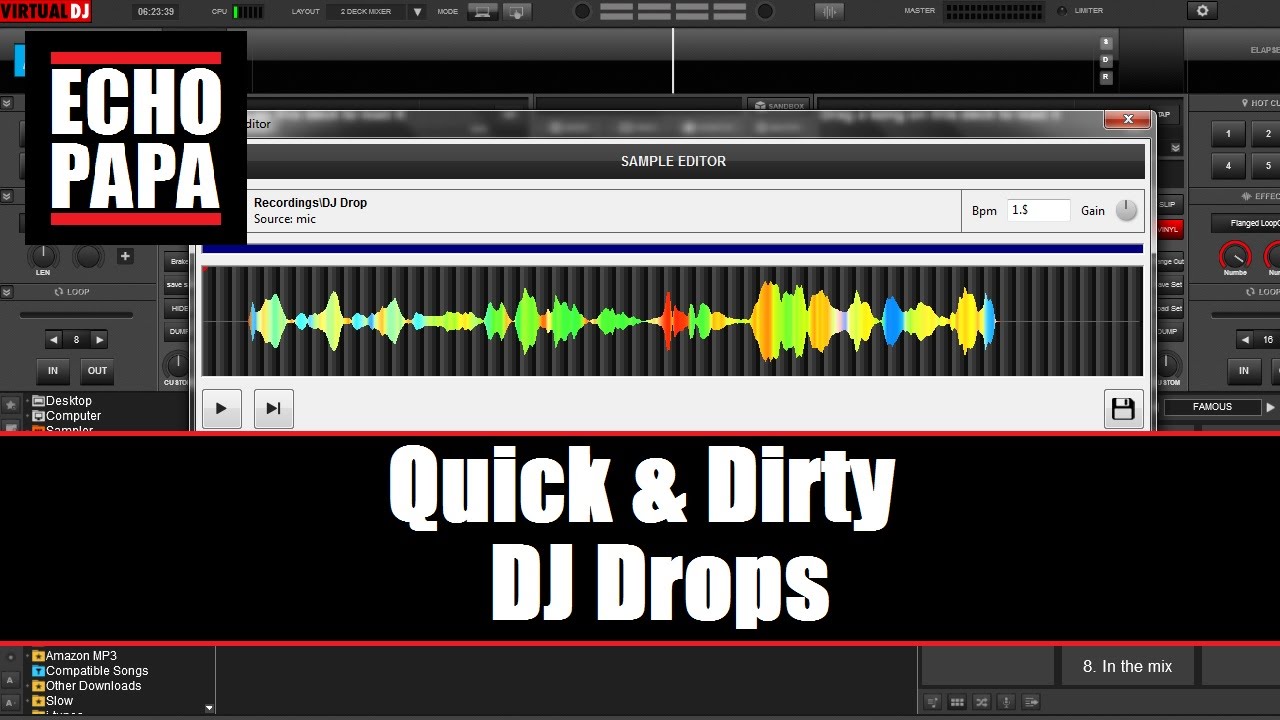Open the Amazon MP3 folder

(75, 656)
